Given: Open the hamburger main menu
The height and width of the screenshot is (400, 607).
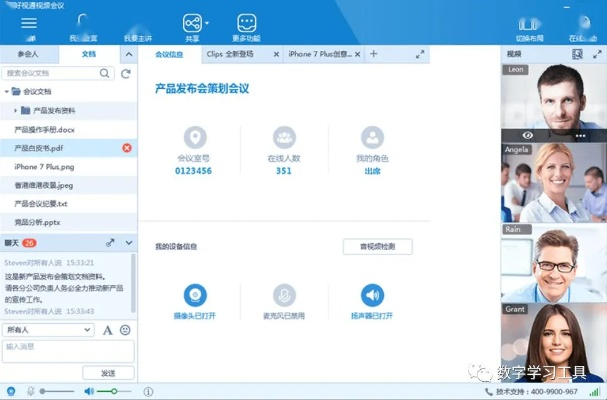Looking at the screenshot, I should tap(29, 22).
